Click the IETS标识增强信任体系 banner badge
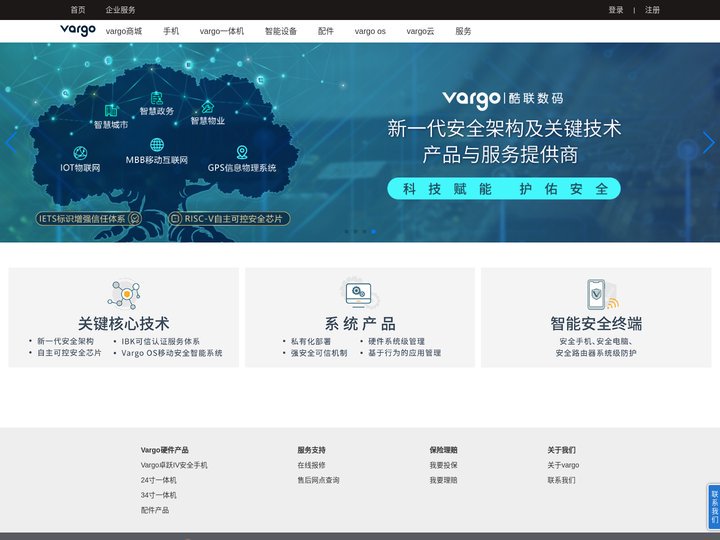 tap(89, 219)
